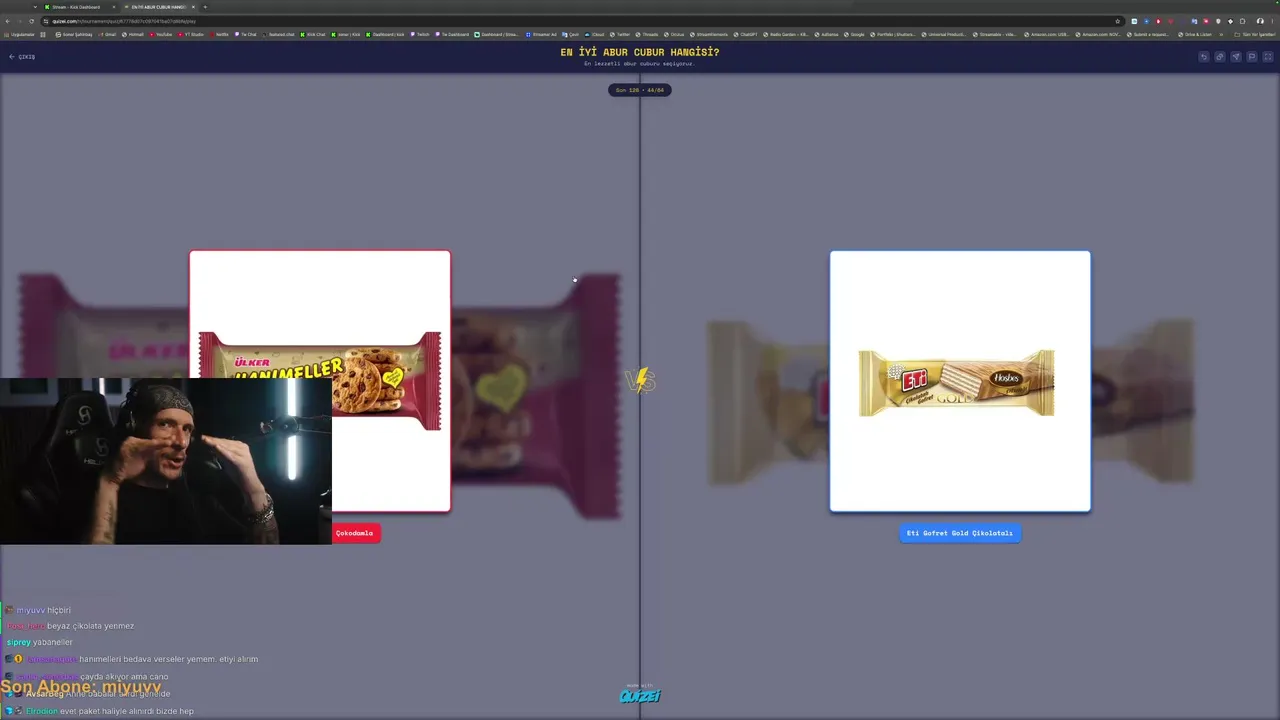This screenshot has height=720, width=1280.
Task: Switch to the Stream - Kick Dashboard tab
Action: 78,7
